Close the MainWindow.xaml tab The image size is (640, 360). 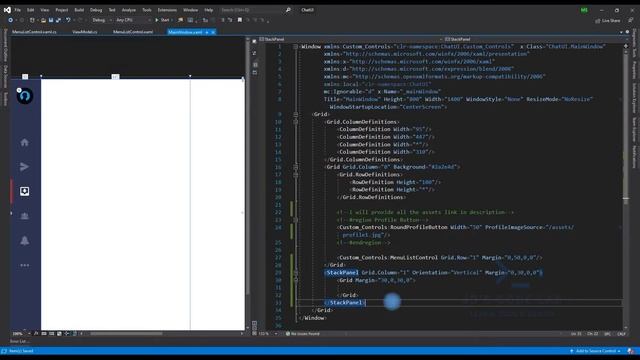coord(213,32)
